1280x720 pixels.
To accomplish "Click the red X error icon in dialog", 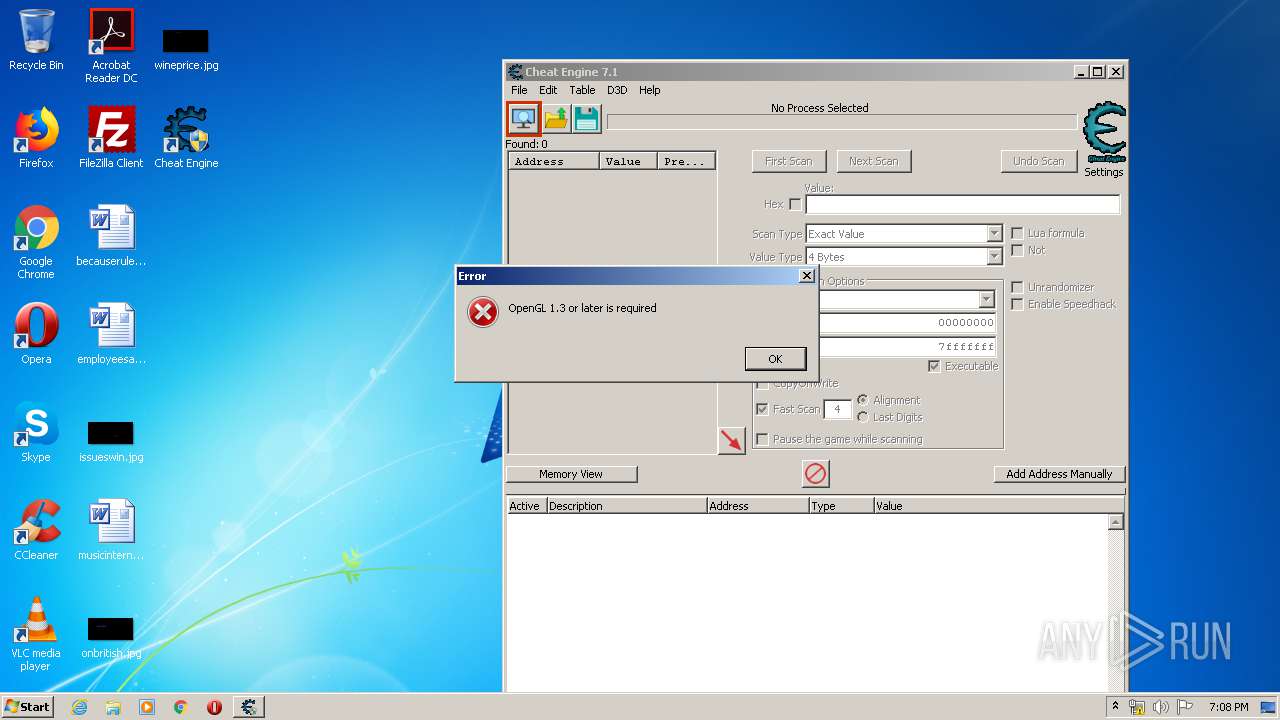I will 483,313.
